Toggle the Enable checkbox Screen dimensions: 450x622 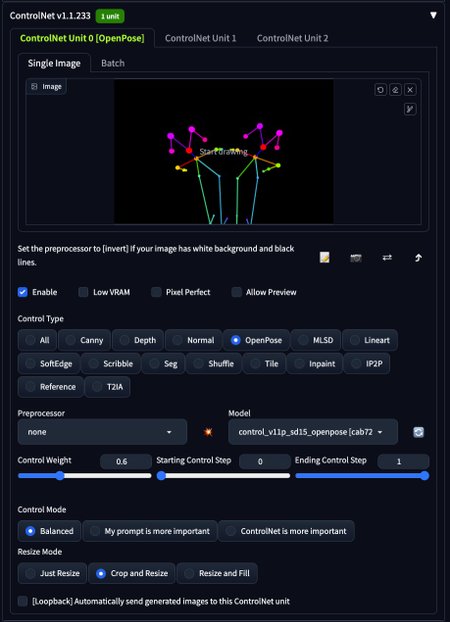point(23,292)
